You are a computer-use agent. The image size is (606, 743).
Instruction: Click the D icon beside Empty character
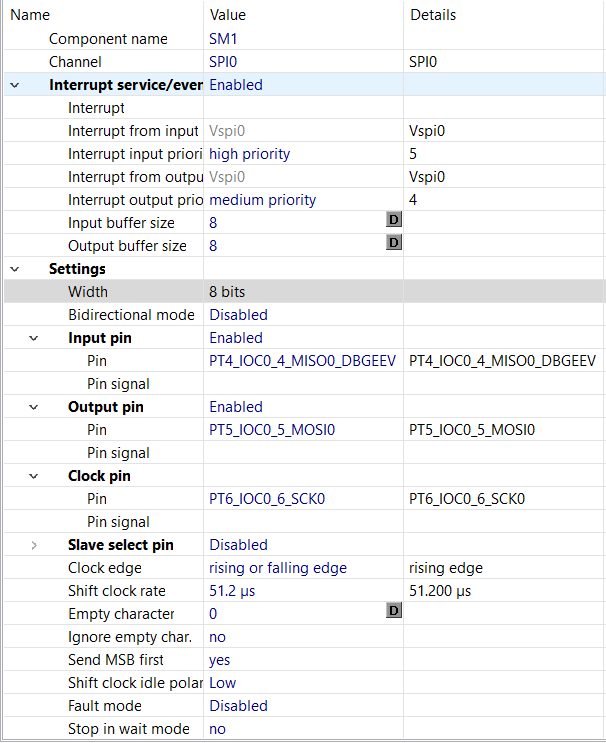(x=394, y=611)
